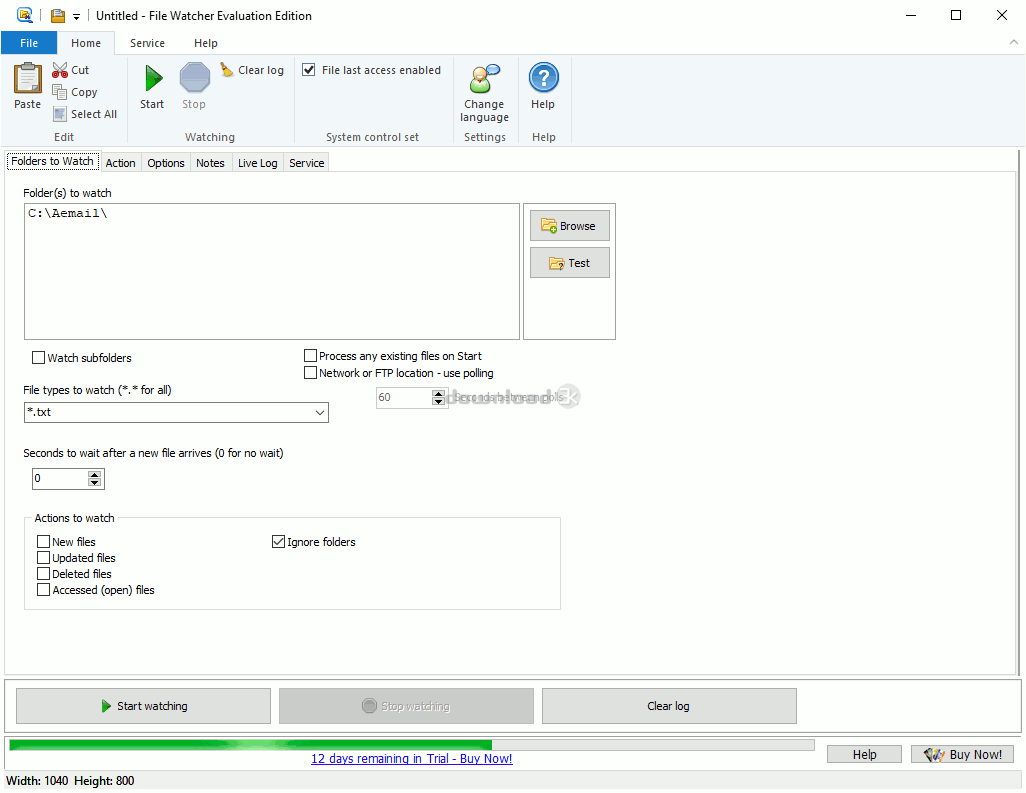This screenshot has width=1026, height=793.
Task: Check the Updated files action
Action: [44, 557]
